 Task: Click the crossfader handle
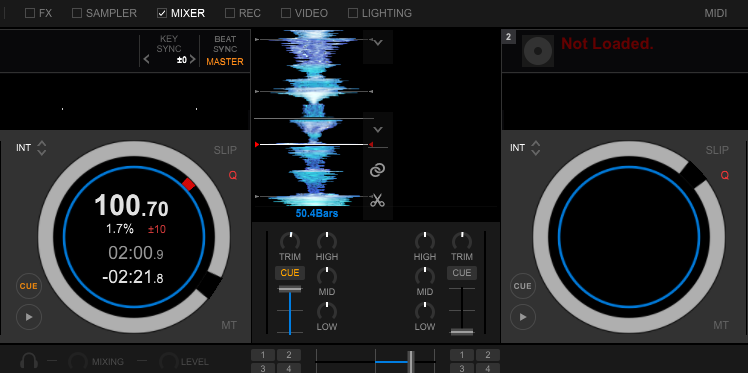click(x=411, y=362)
